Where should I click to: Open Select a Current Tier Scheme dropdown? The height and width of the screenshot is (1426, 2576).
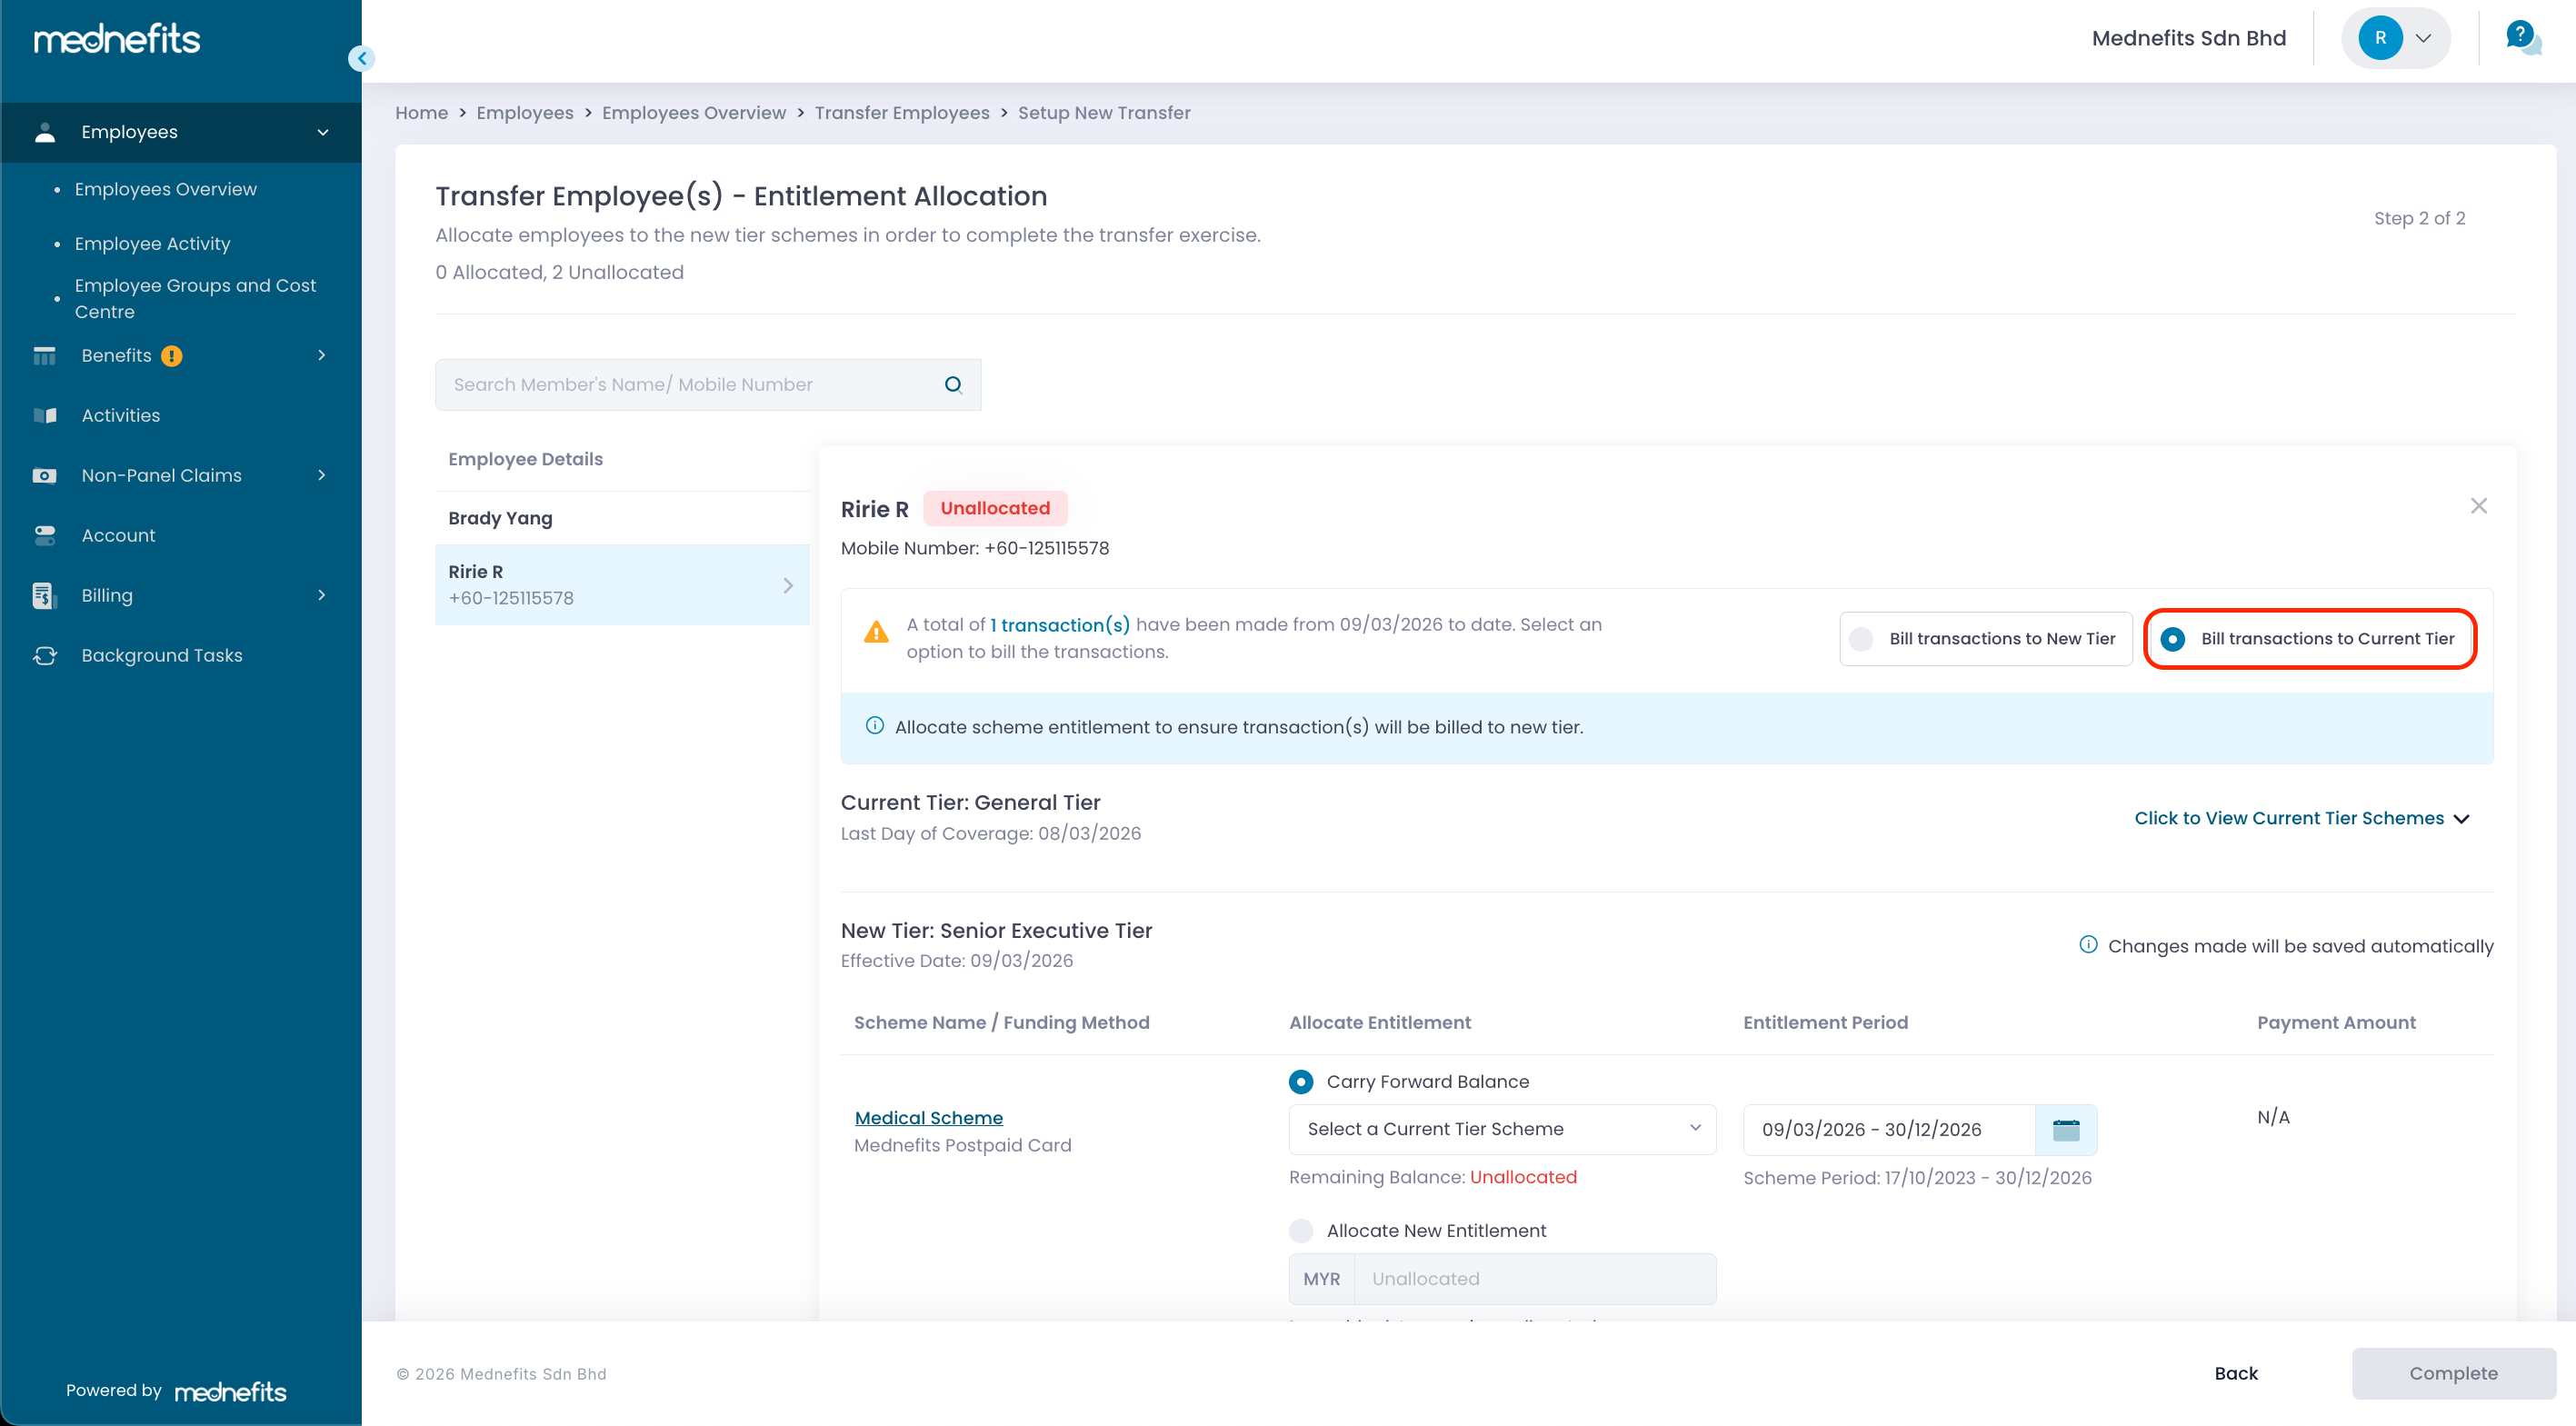1502,1129
